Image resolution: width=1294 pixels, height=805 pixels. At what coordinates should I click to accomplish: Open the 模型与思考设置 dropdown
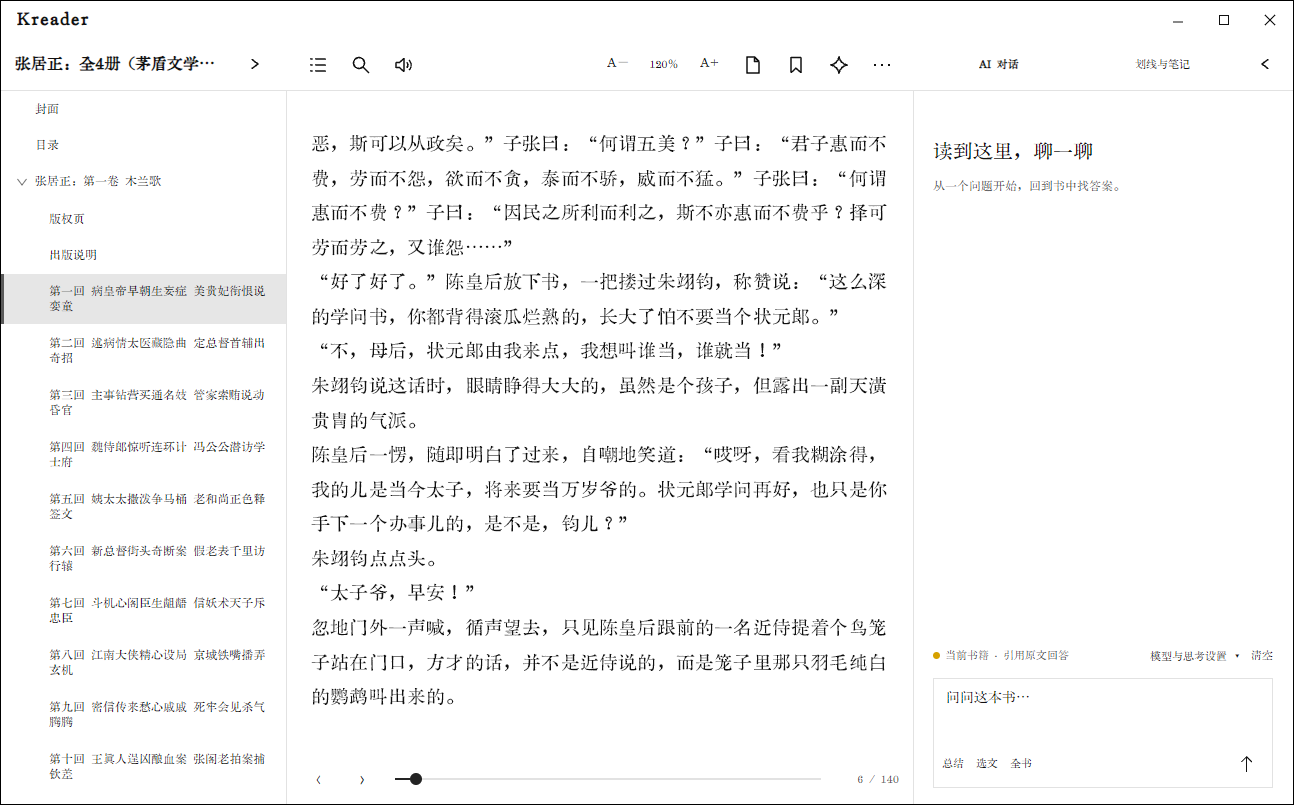pos(1195,656)
